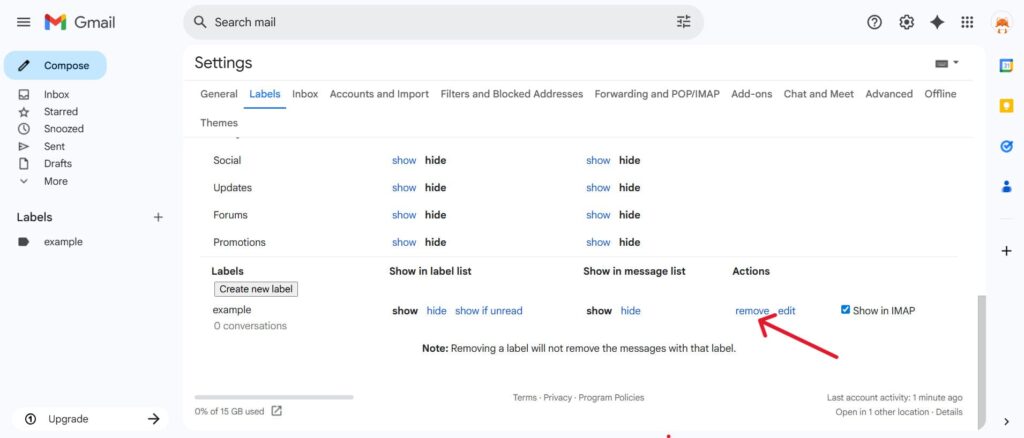The image size is (1024, 438).
Task: Open Google Calendar side panel icon
Action: click(1006, 66)
